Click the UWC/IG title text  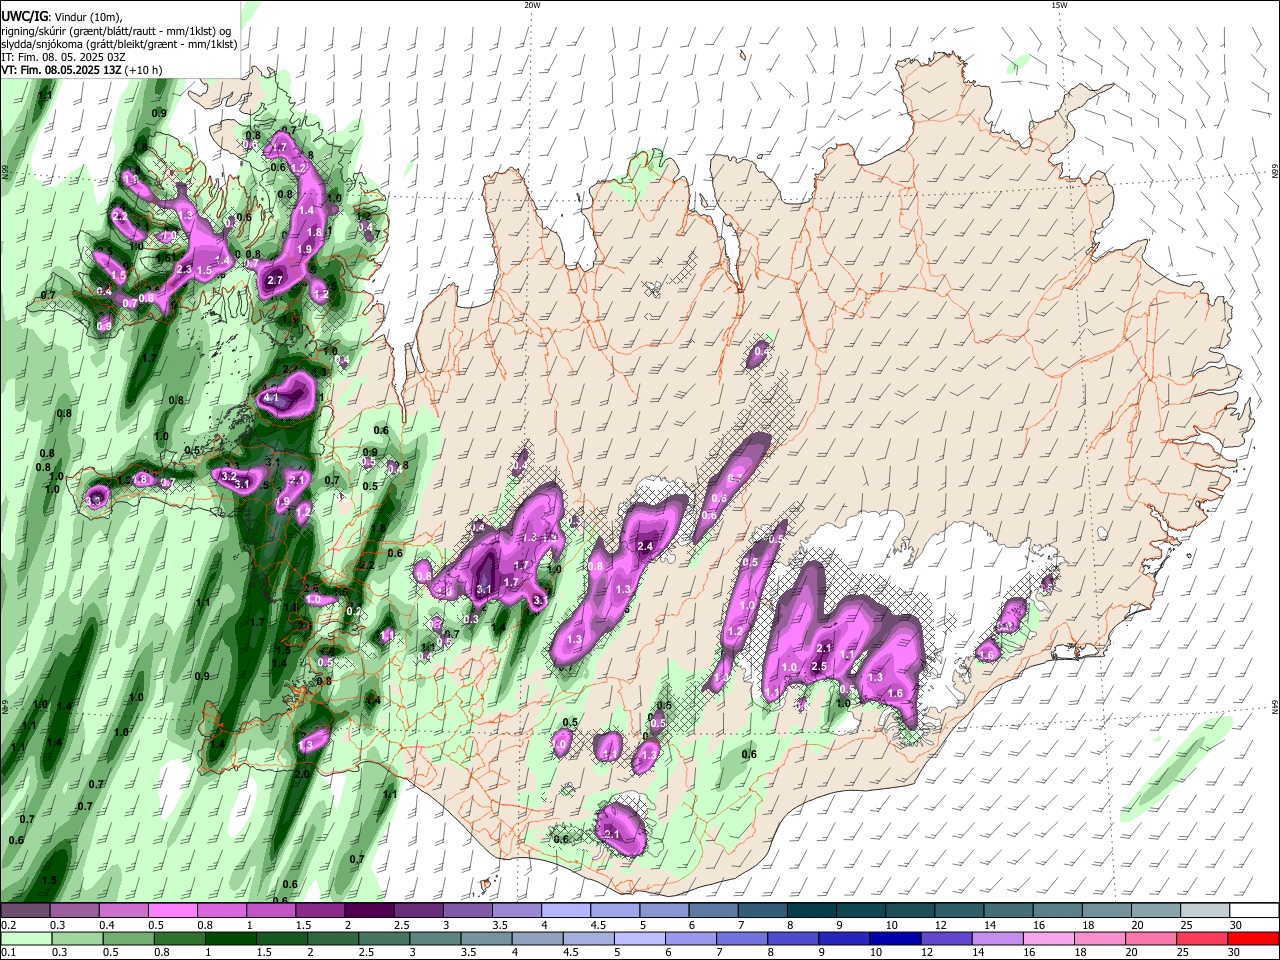click(x=24, y=16)
